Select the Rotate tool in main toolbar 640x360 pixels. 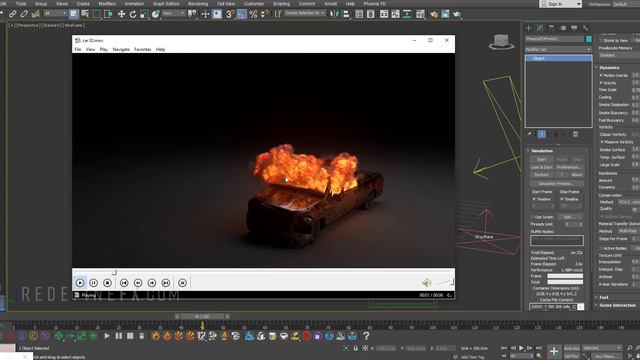pos(133,14)
